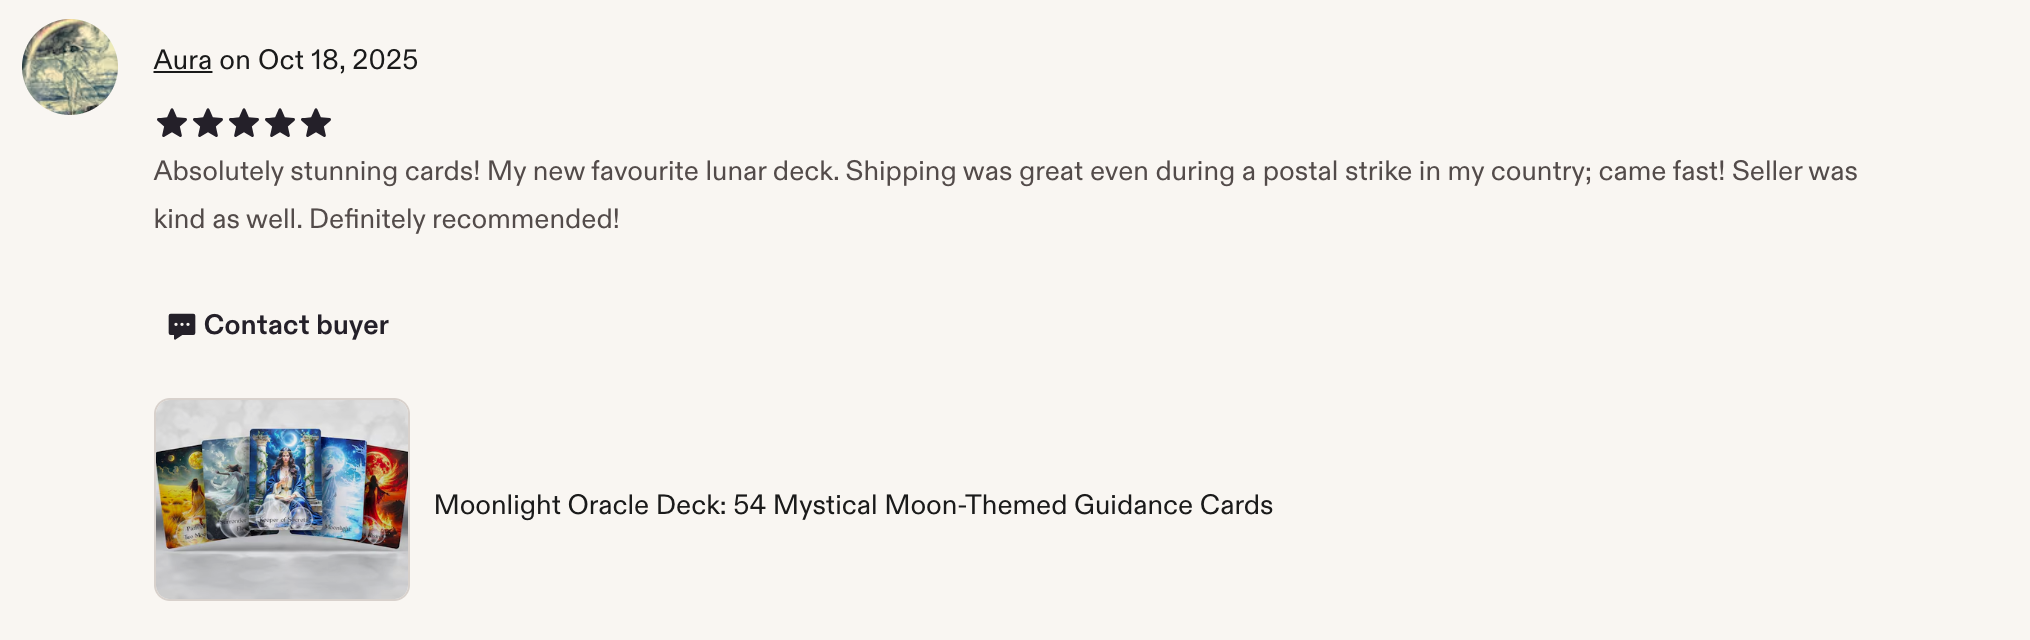Click the words '54 Mystical Moon-Themed Guidance Cards'
Image resolution: width=2030 pixels, height=640 pixels.
(1003, 505)
